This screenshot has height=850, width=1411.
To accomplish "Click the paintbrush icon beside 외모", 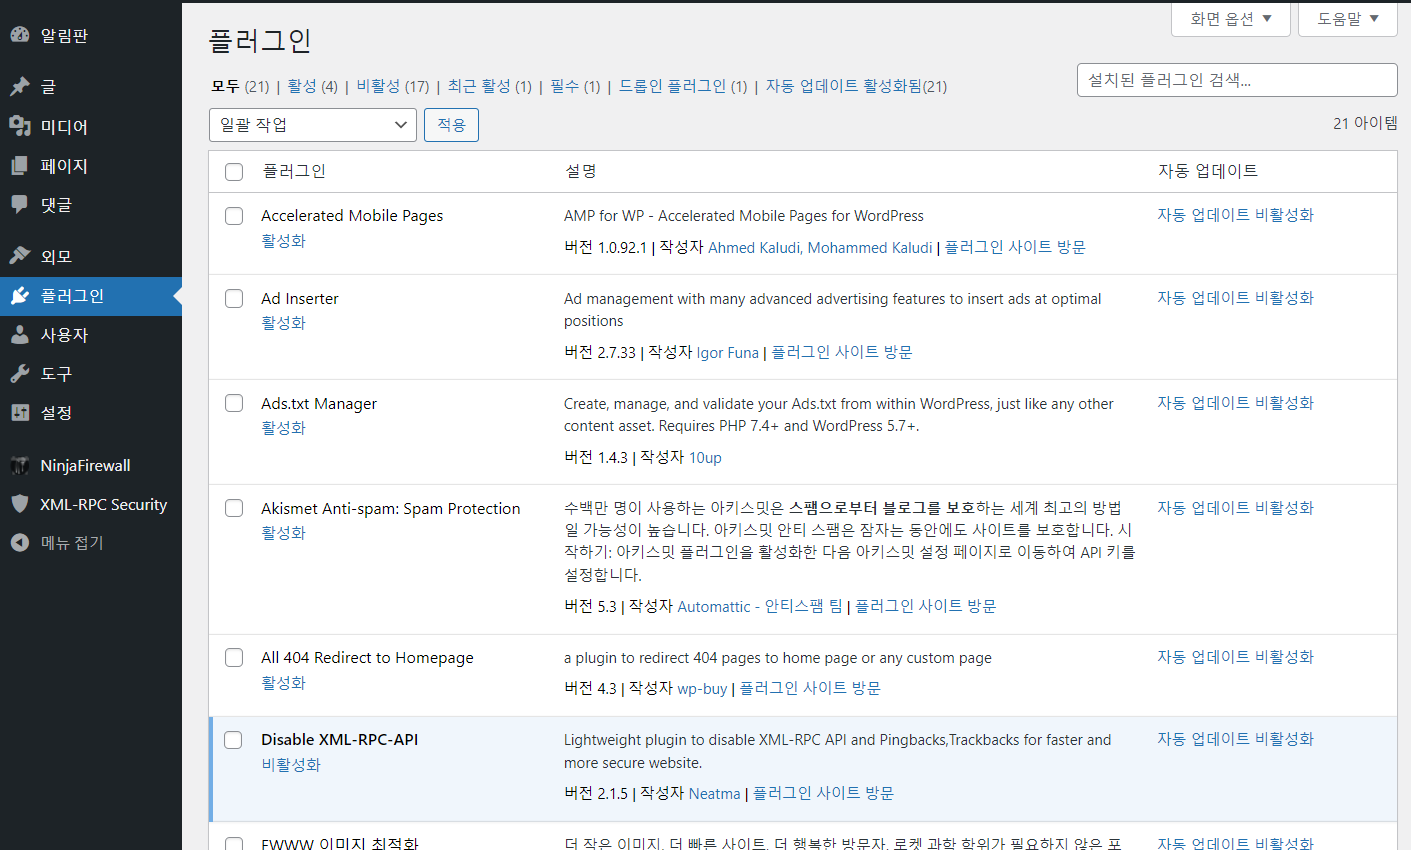I will [20, 256].
